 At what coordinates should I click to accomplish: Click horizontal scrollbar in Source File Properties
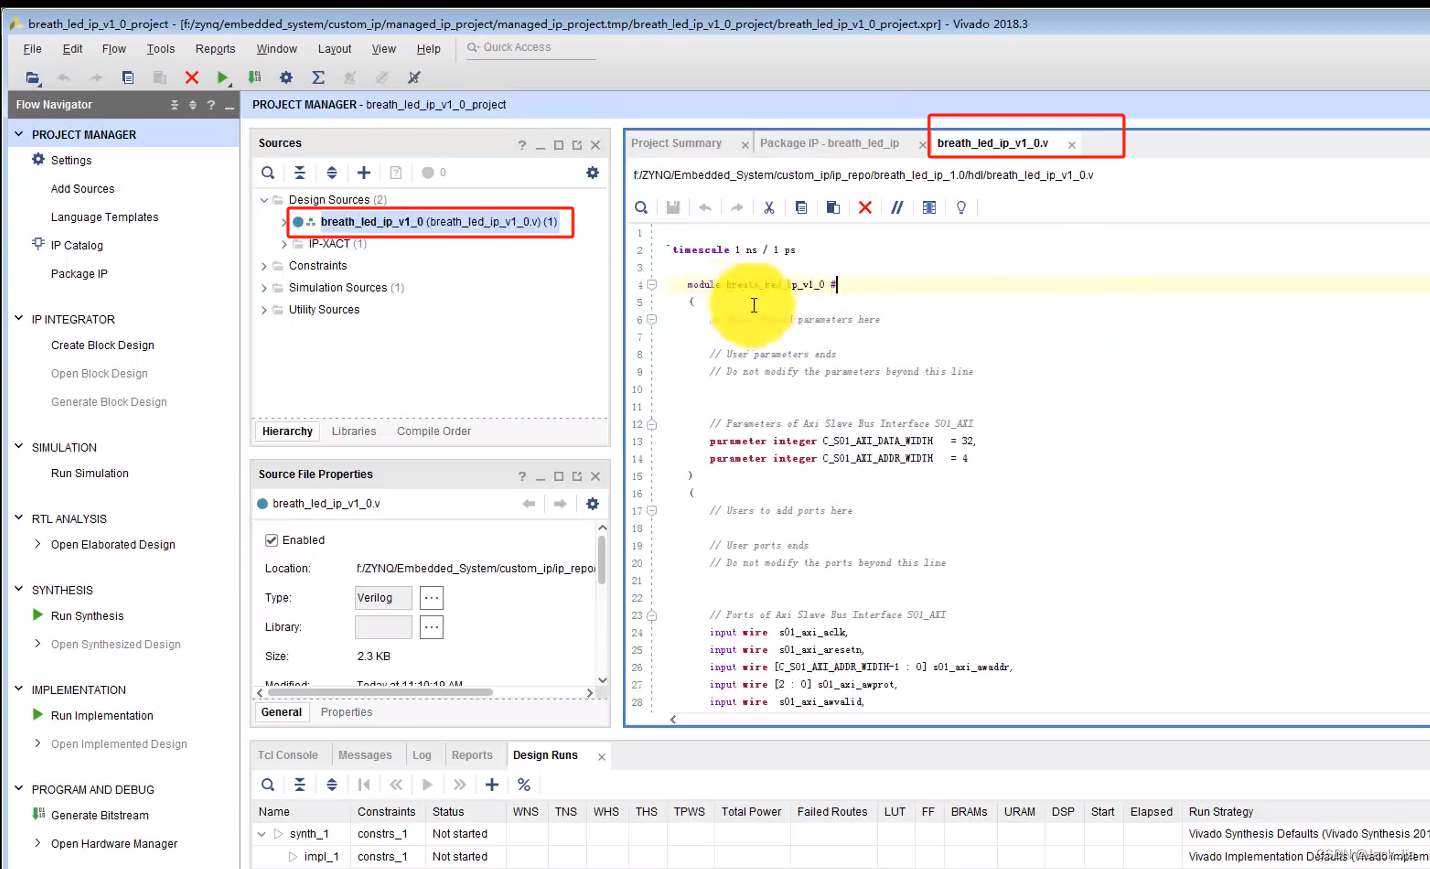coord(380,692)
